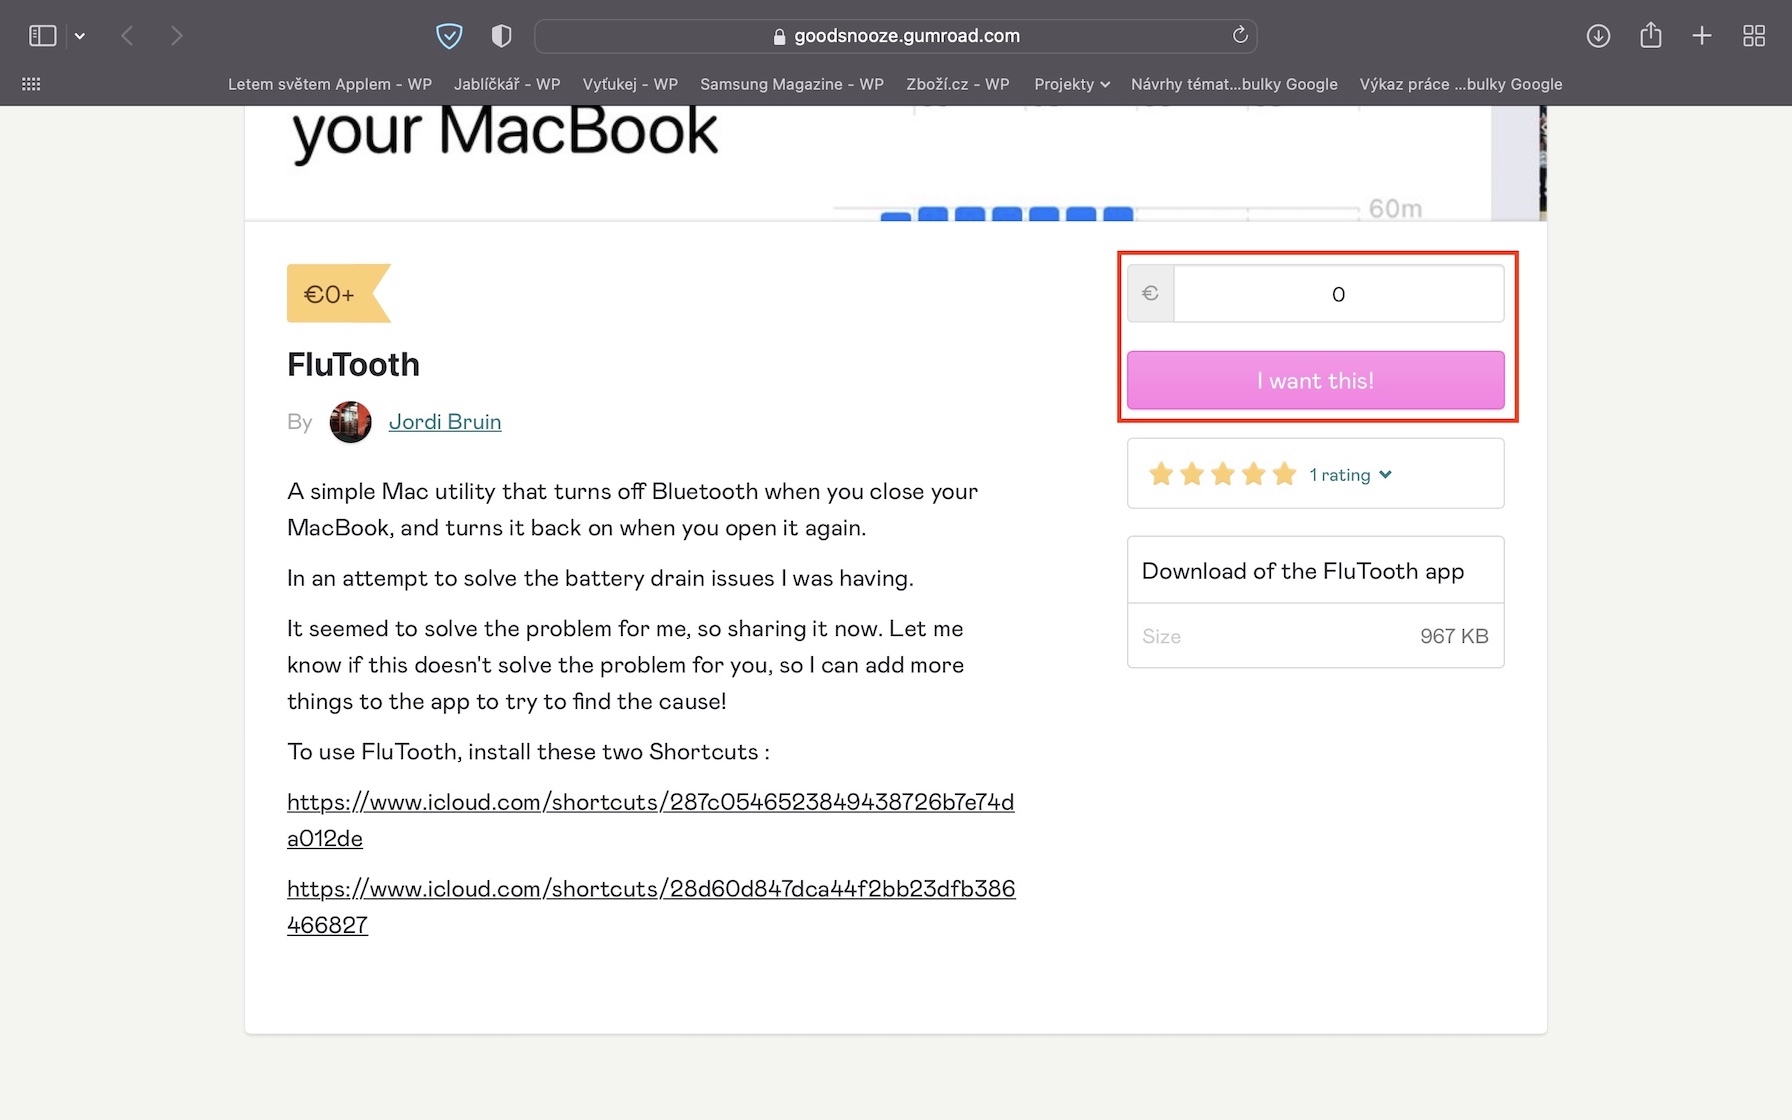Click the five star rating icons
Viewport: 1792px width, 1120px height.
(1222, 474)
